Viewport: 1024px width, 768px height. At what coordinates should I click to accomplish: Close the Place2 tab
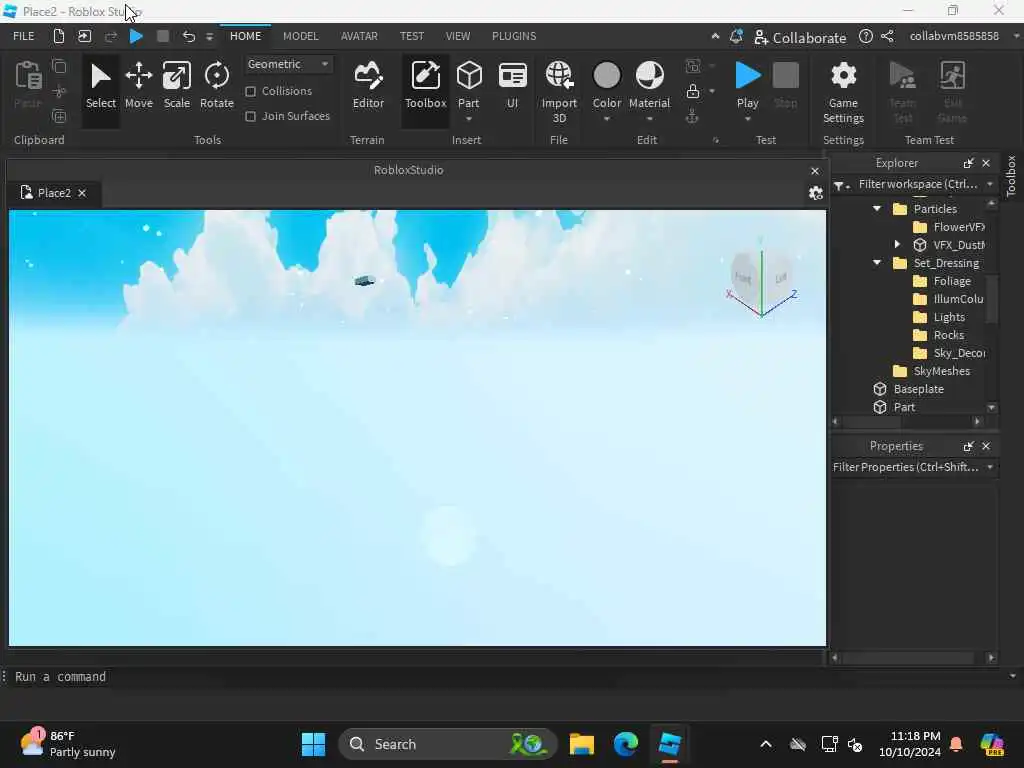[82, 193]
